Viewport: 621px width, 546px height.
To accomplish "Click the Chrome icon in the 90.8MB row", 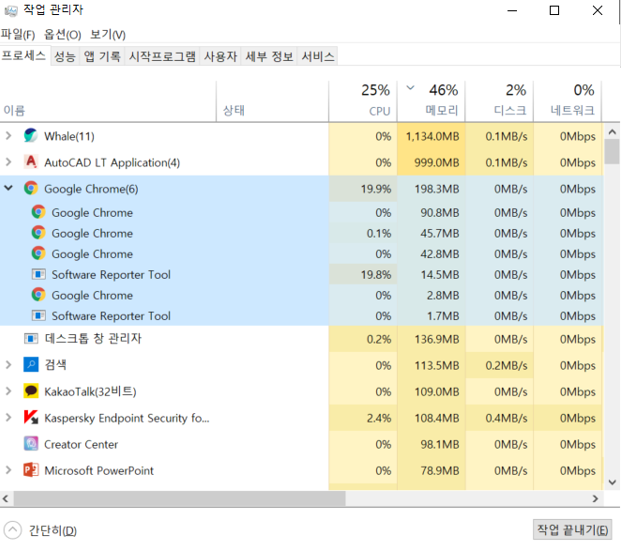I will tap(38, 212).
